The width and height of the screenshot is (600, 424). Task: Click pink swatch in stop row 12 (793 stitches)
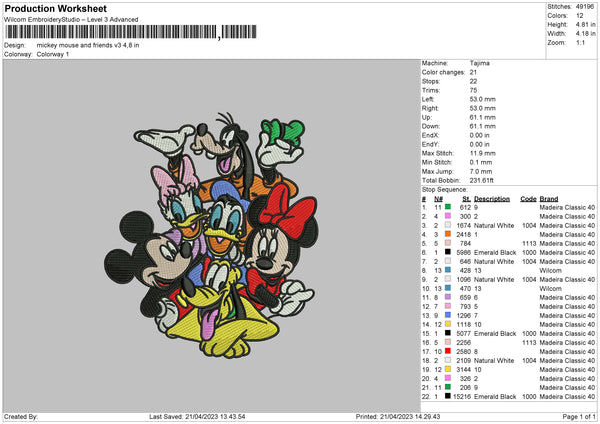448,306
